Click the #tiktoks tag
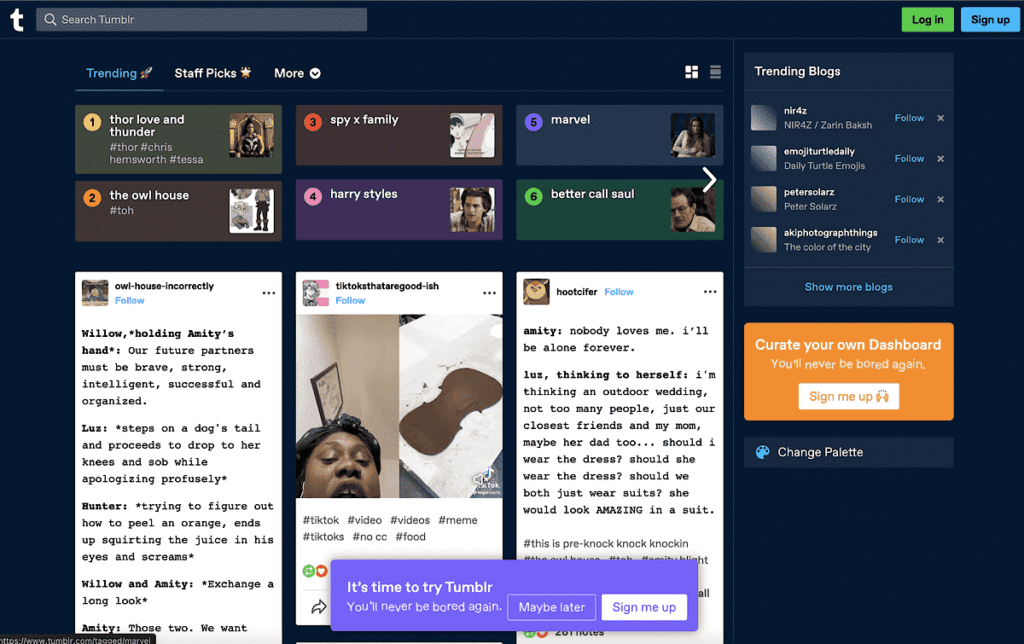 pos(323,537)
